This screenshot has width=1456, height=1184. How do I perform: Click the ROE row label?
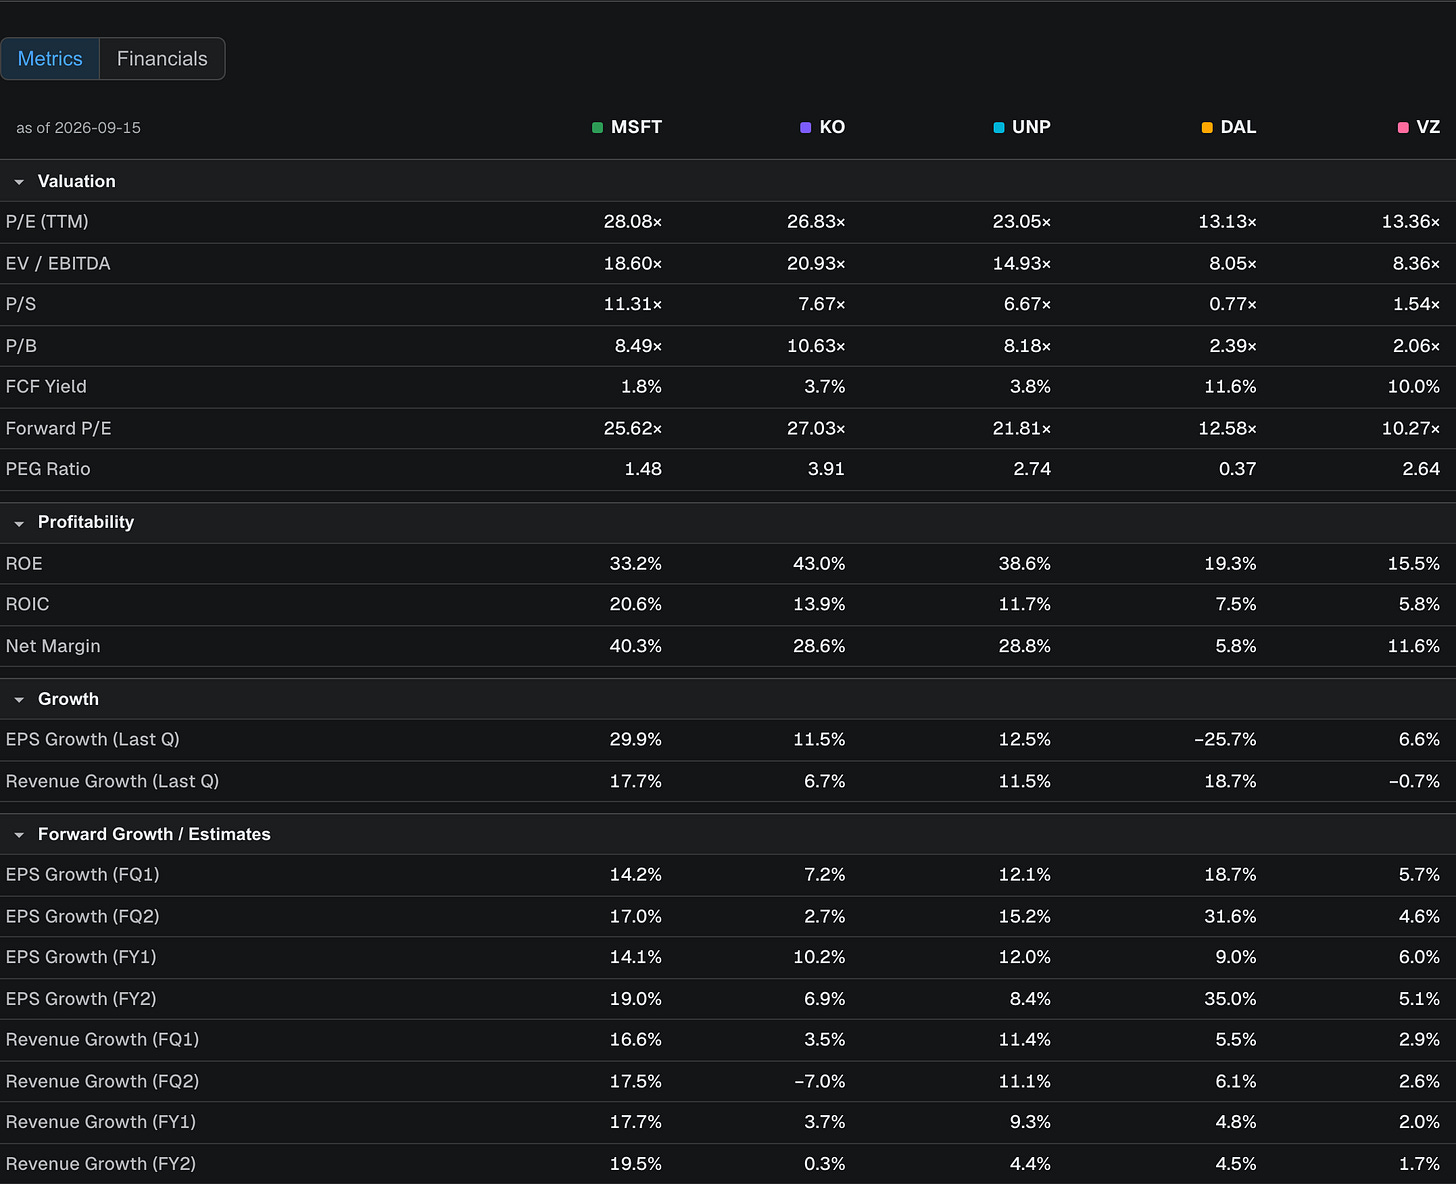click(x=24, y=564)
